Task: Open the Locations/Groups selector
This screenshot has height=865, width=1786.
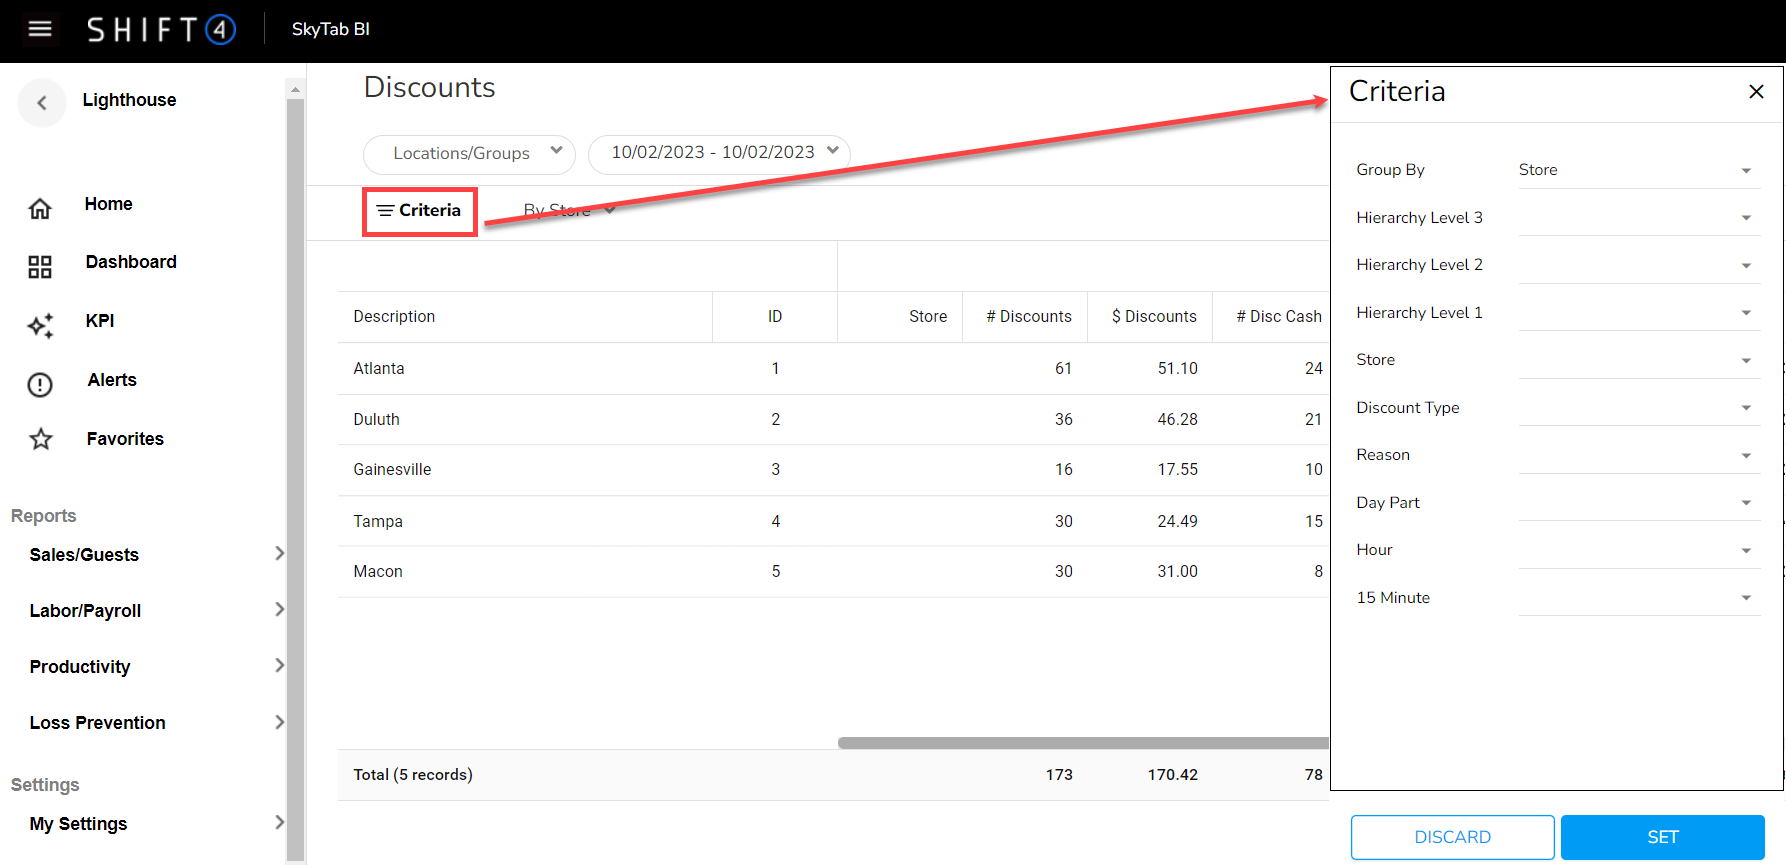Action: [469, 153]
